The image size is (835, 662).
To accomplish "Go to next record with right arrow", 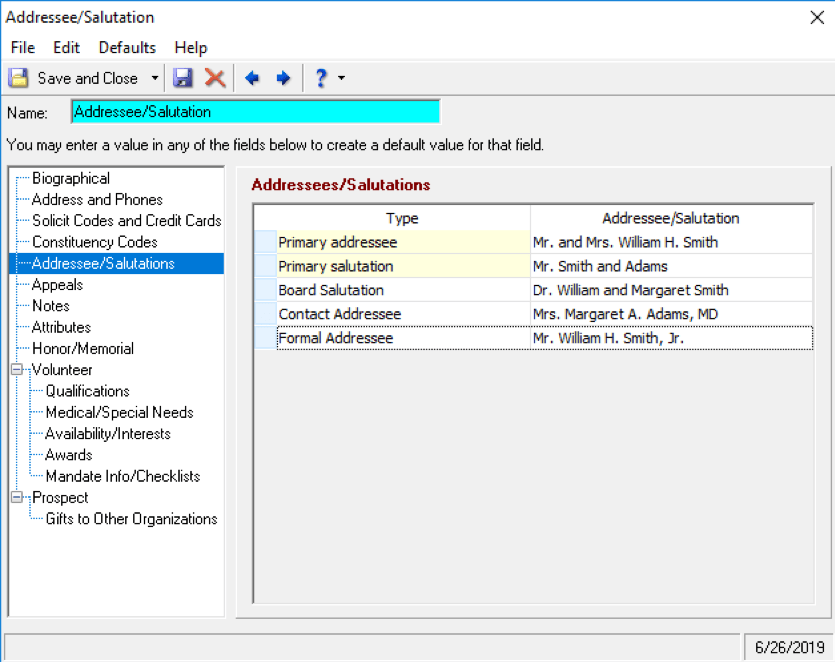I will point(283,78).
